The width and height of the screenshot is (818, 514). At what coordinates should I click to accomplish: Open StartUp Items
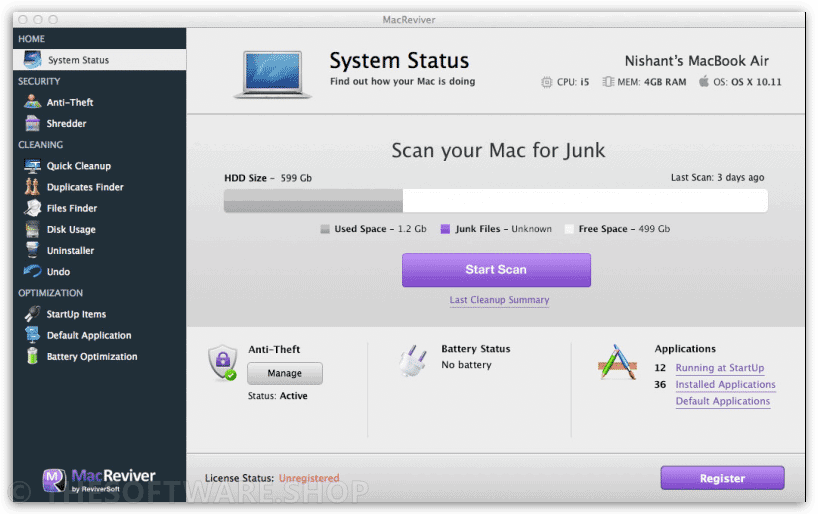99,314
